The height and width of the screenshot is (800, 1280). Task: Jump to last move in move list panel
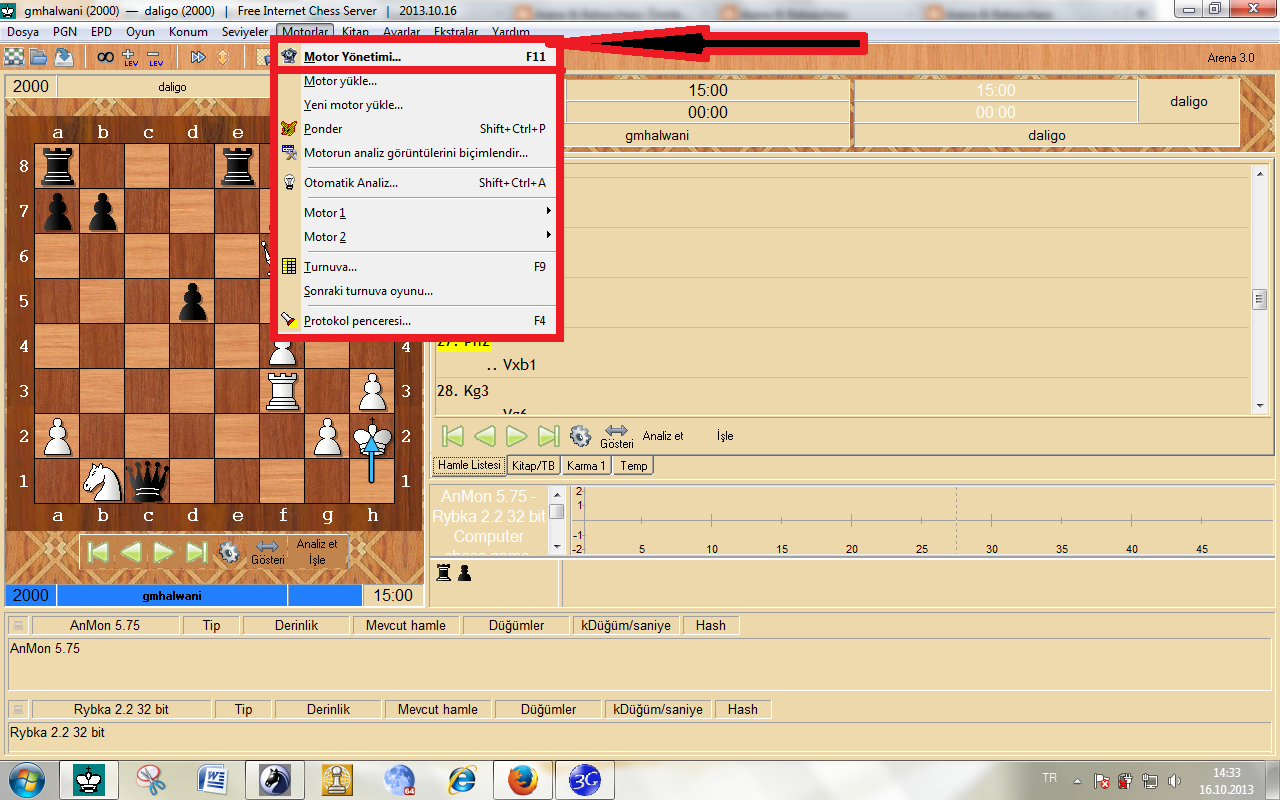548,436
